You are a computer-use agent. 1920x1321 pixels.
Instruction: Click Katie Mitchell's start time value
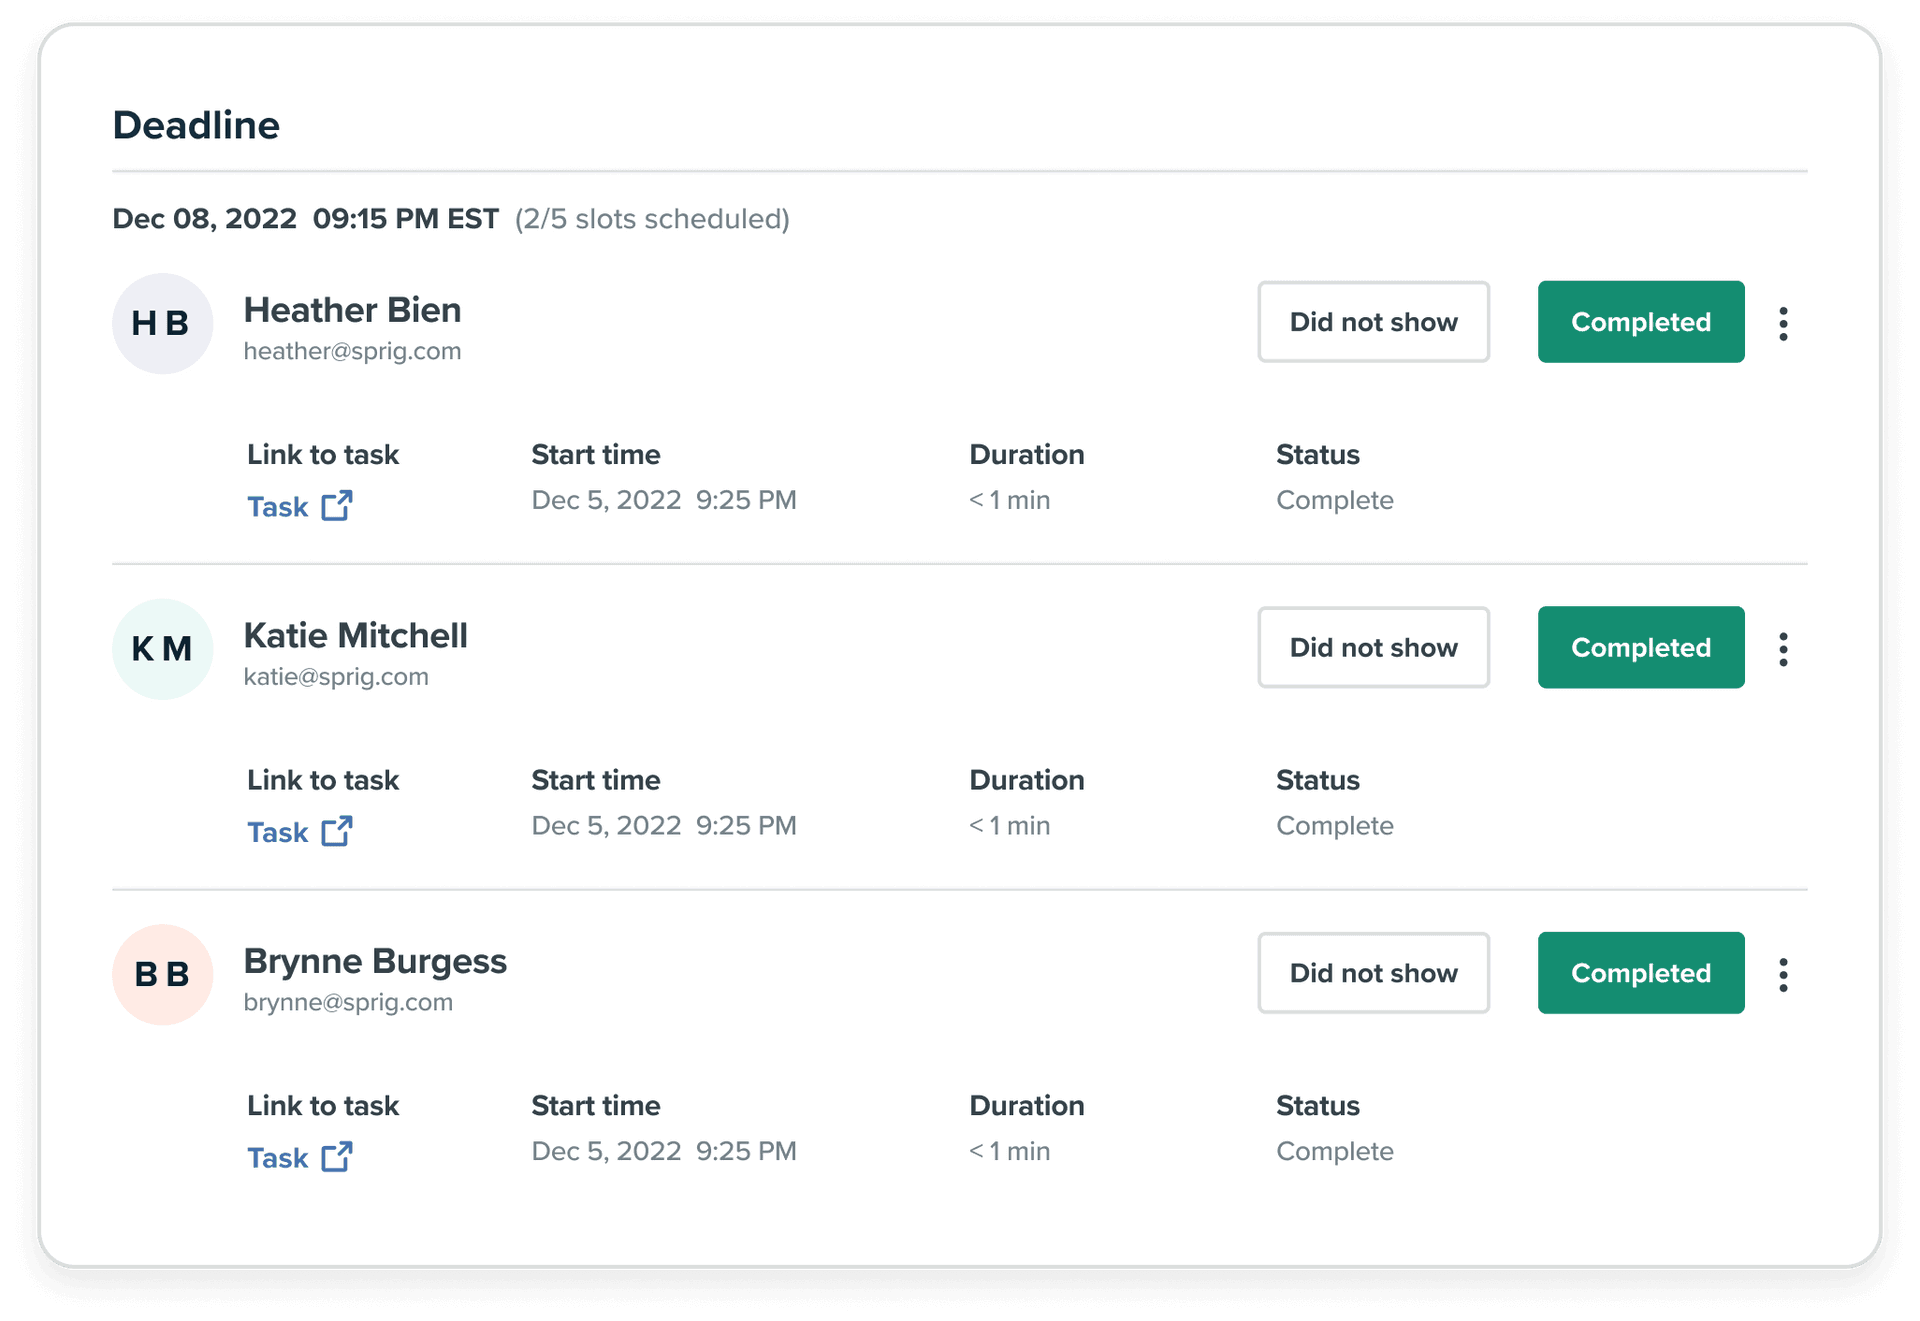[664, 826]
